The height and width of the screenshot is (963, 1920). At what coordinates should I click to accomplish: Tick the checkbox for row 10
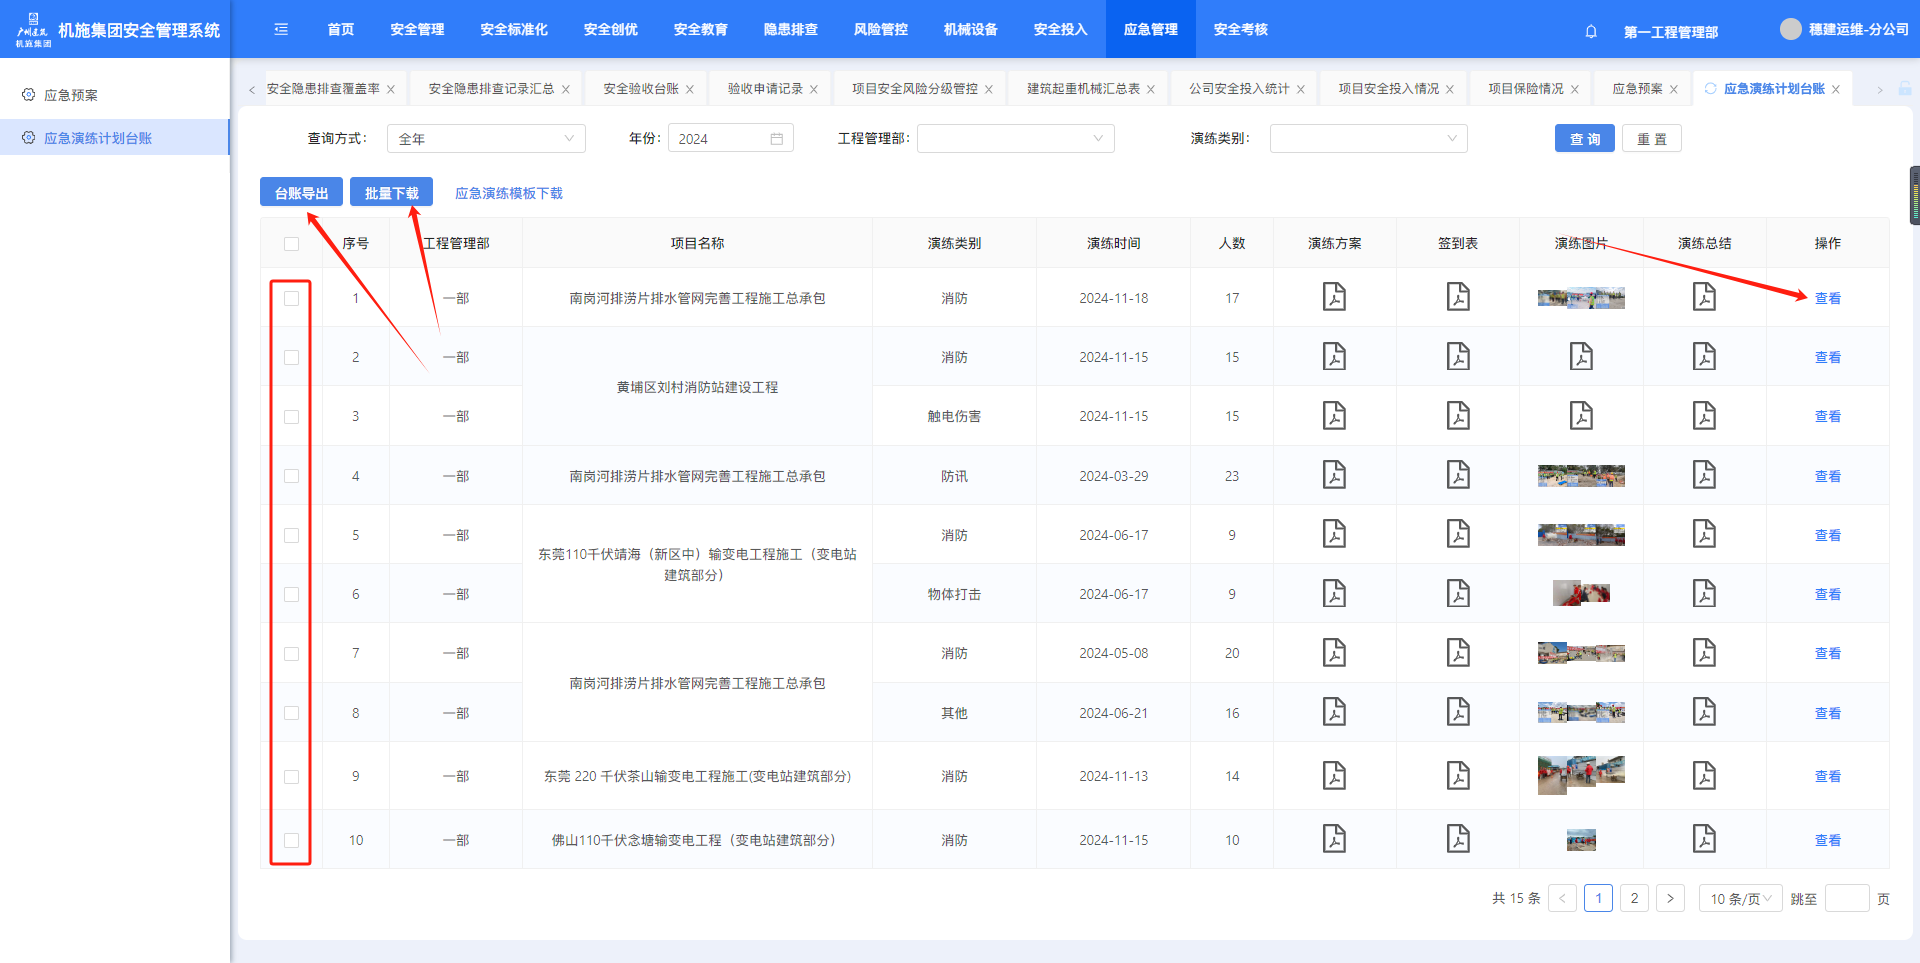coord(291,840)
